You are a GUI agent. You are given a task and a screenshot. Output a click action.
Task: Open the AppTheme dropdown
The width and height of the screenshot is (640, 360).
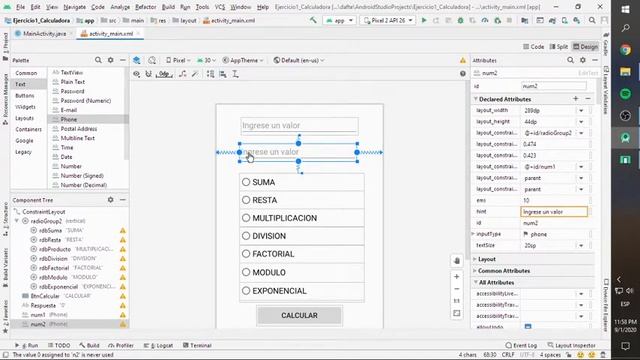point(243,60)
